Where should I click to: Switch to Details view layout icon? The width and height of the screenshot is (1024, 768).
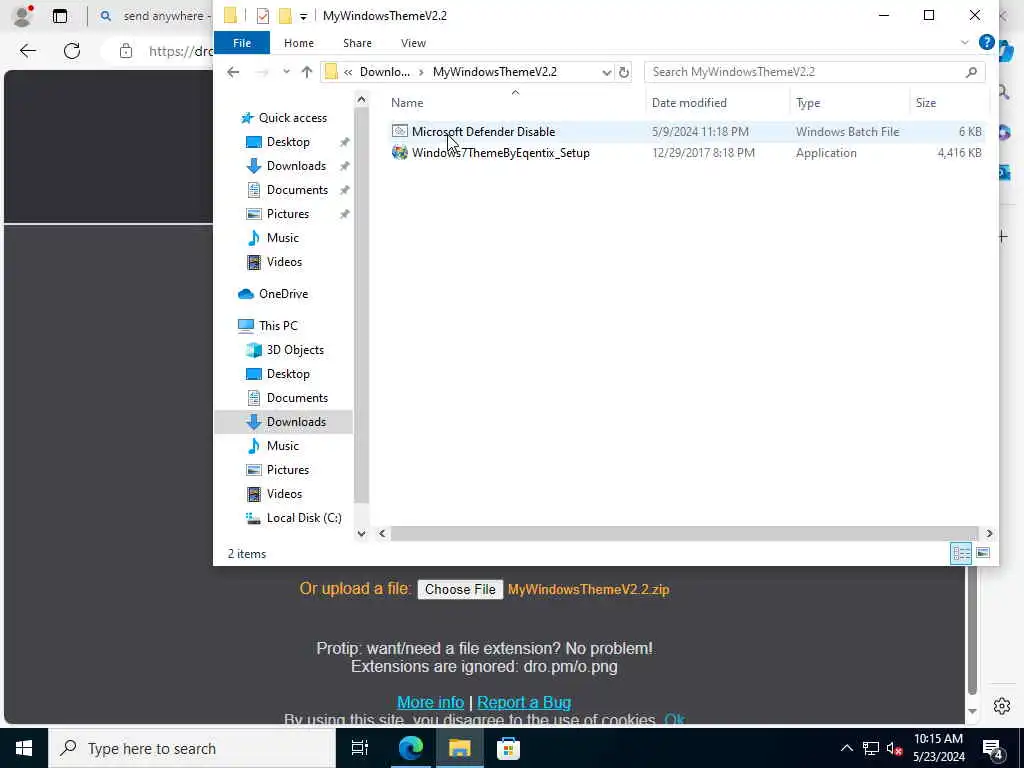(961, 554)
